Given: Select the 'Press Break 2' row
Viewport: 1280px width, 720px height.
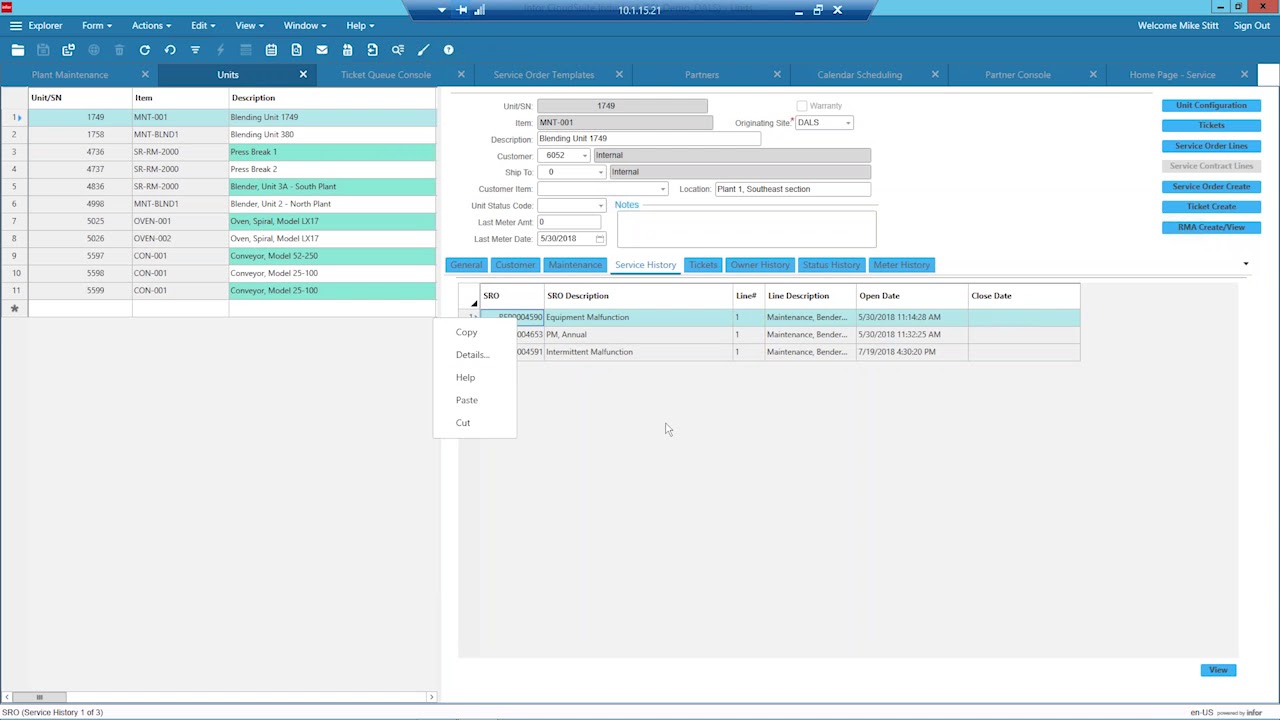Looking at the screenshot, I should 218,169.
